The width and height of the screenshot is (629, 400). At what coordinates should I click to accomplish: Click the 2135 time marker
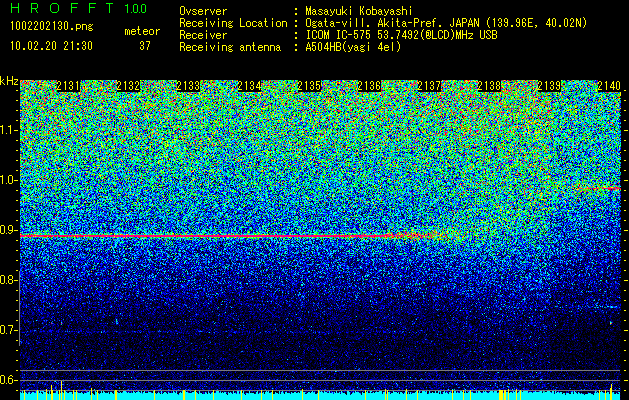point(309,86)
